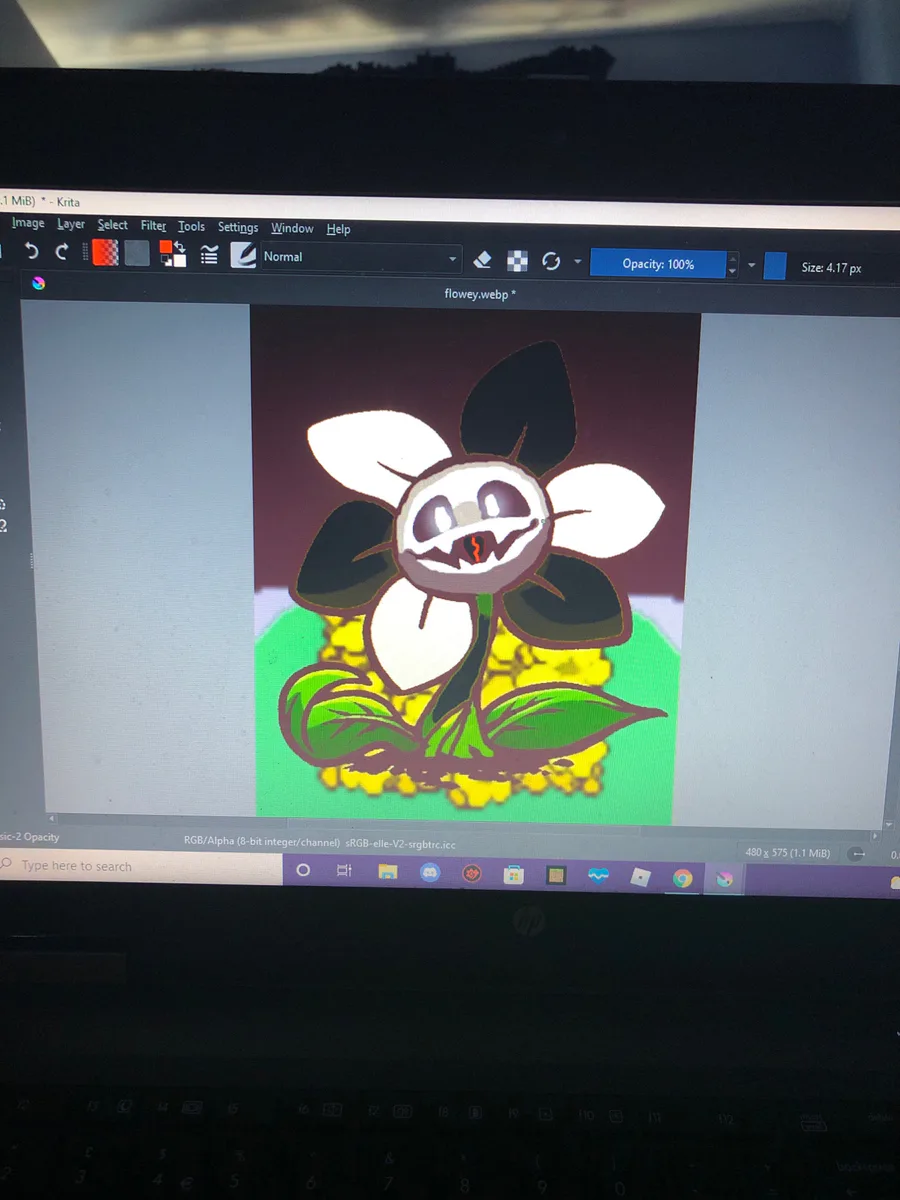Open the Settings menu
This screenshot has height=1200, width=900.
pos(238,228)
